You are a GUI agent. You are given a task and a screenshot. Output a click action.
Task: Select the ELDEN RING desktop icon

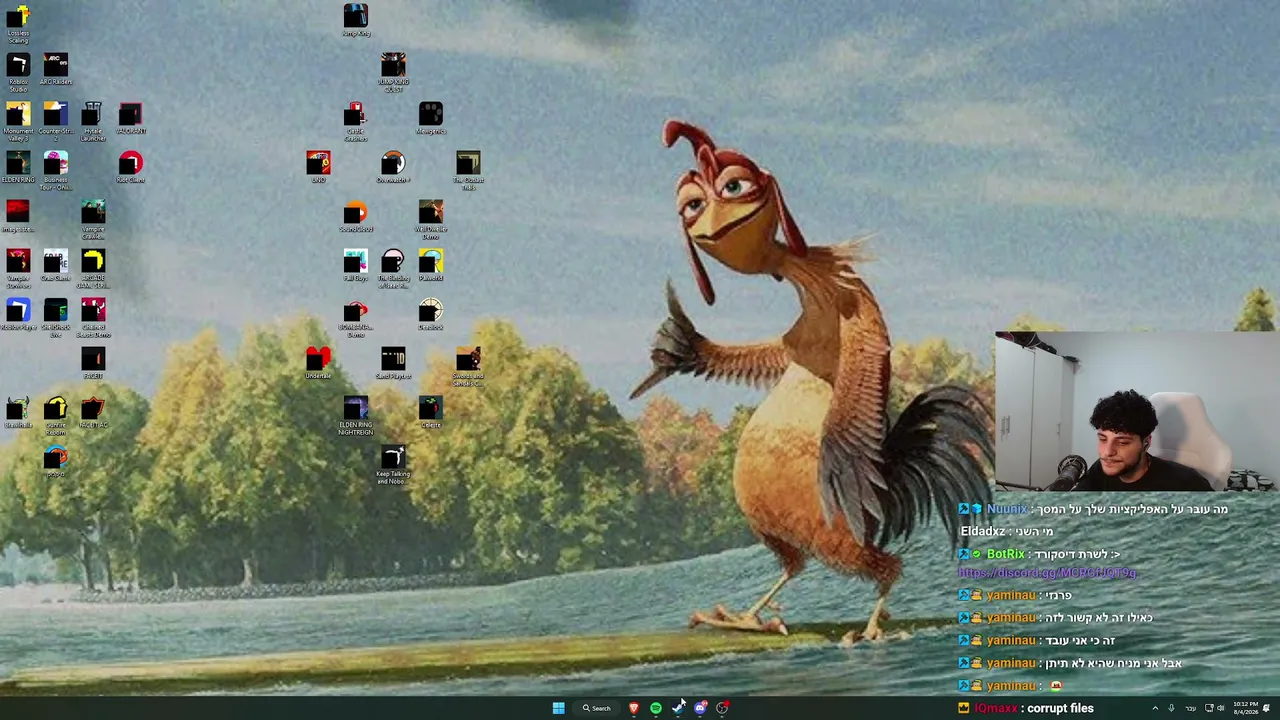tap(18, 168)
